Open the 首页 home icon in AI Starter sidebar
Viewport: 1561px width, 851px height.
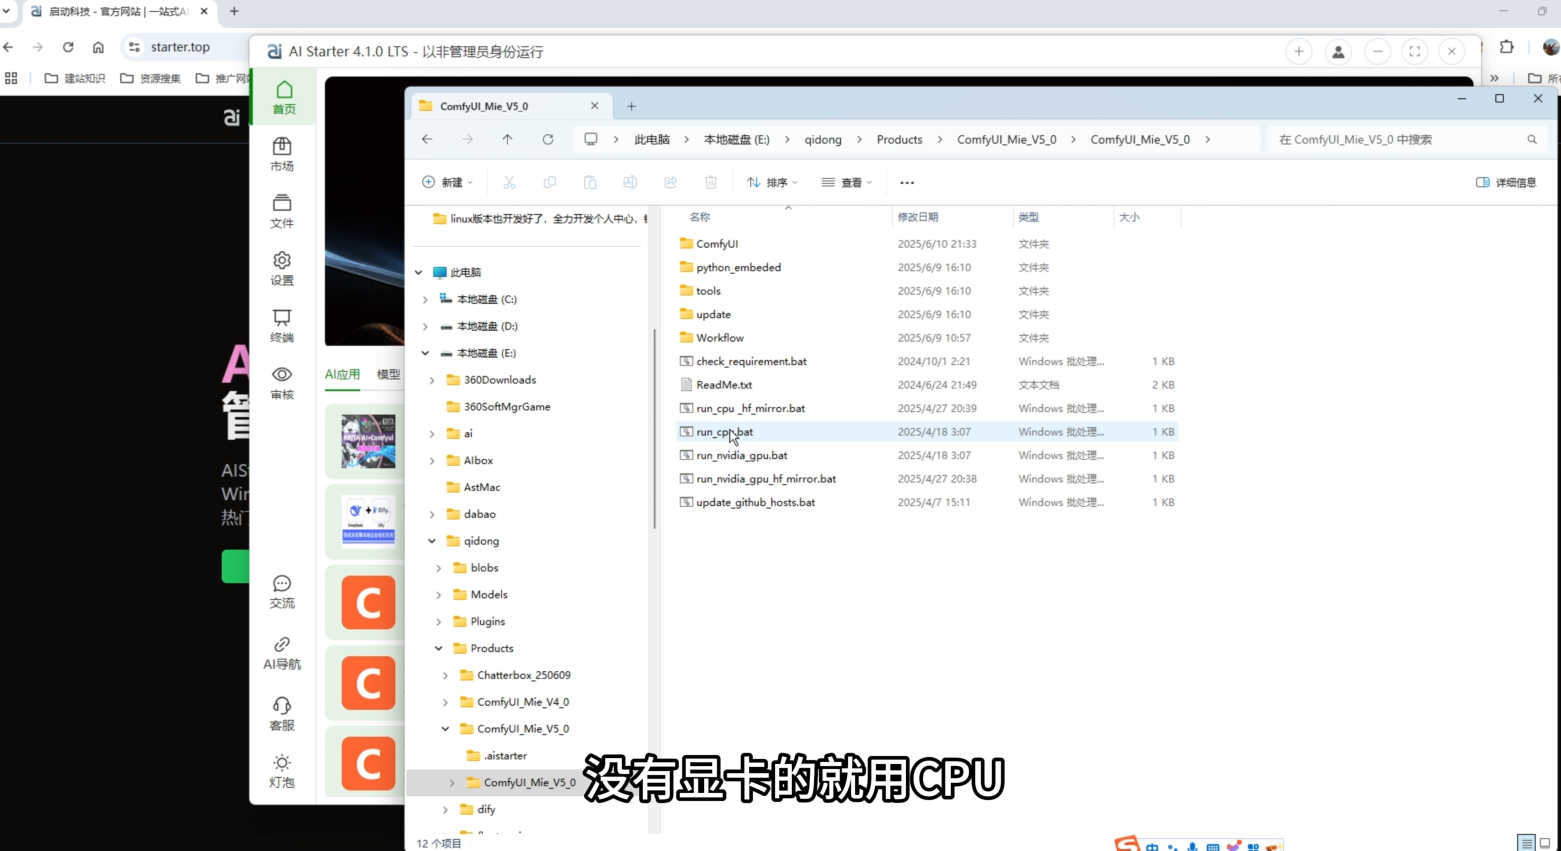point(284,98)
